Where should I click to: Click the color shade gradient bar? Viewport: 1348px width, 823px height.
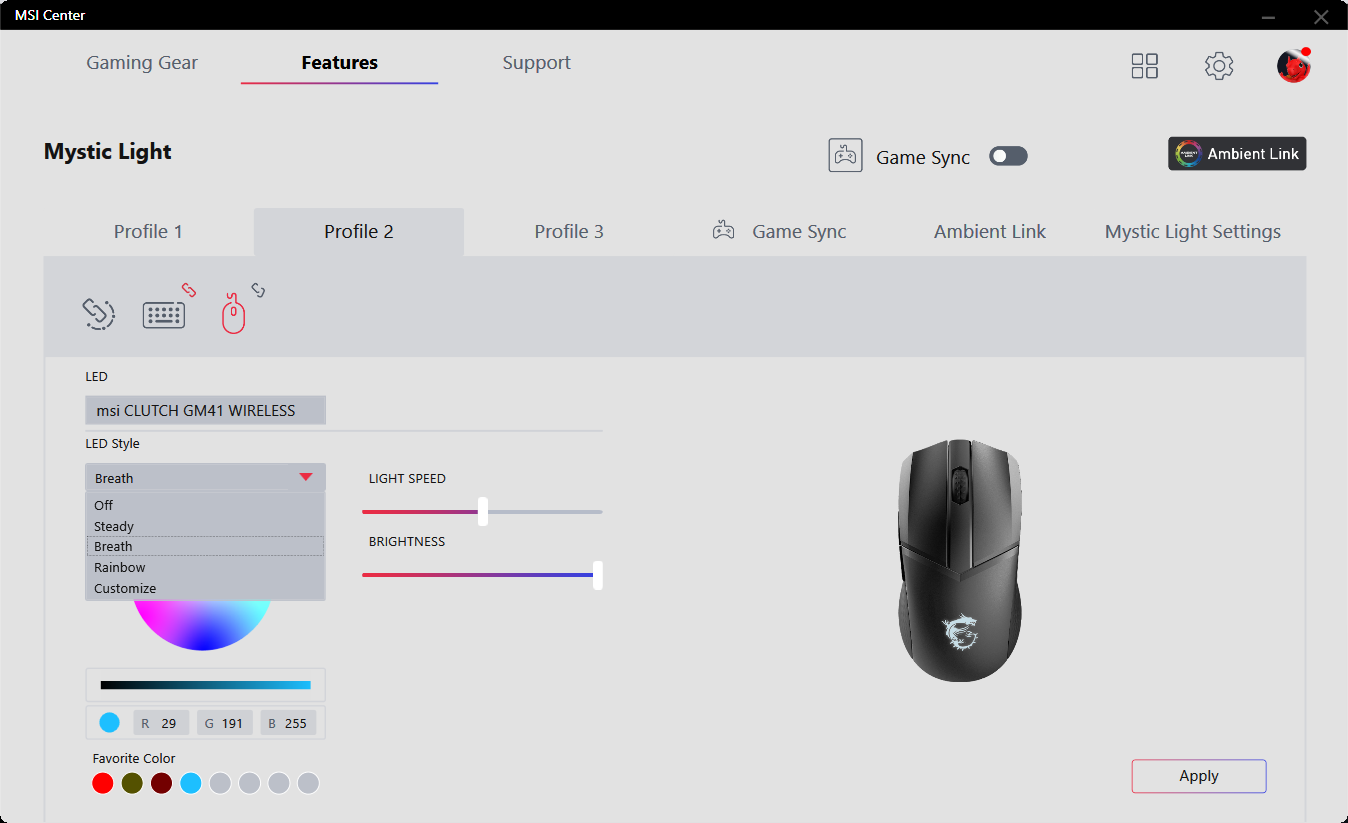pos(206,685)
